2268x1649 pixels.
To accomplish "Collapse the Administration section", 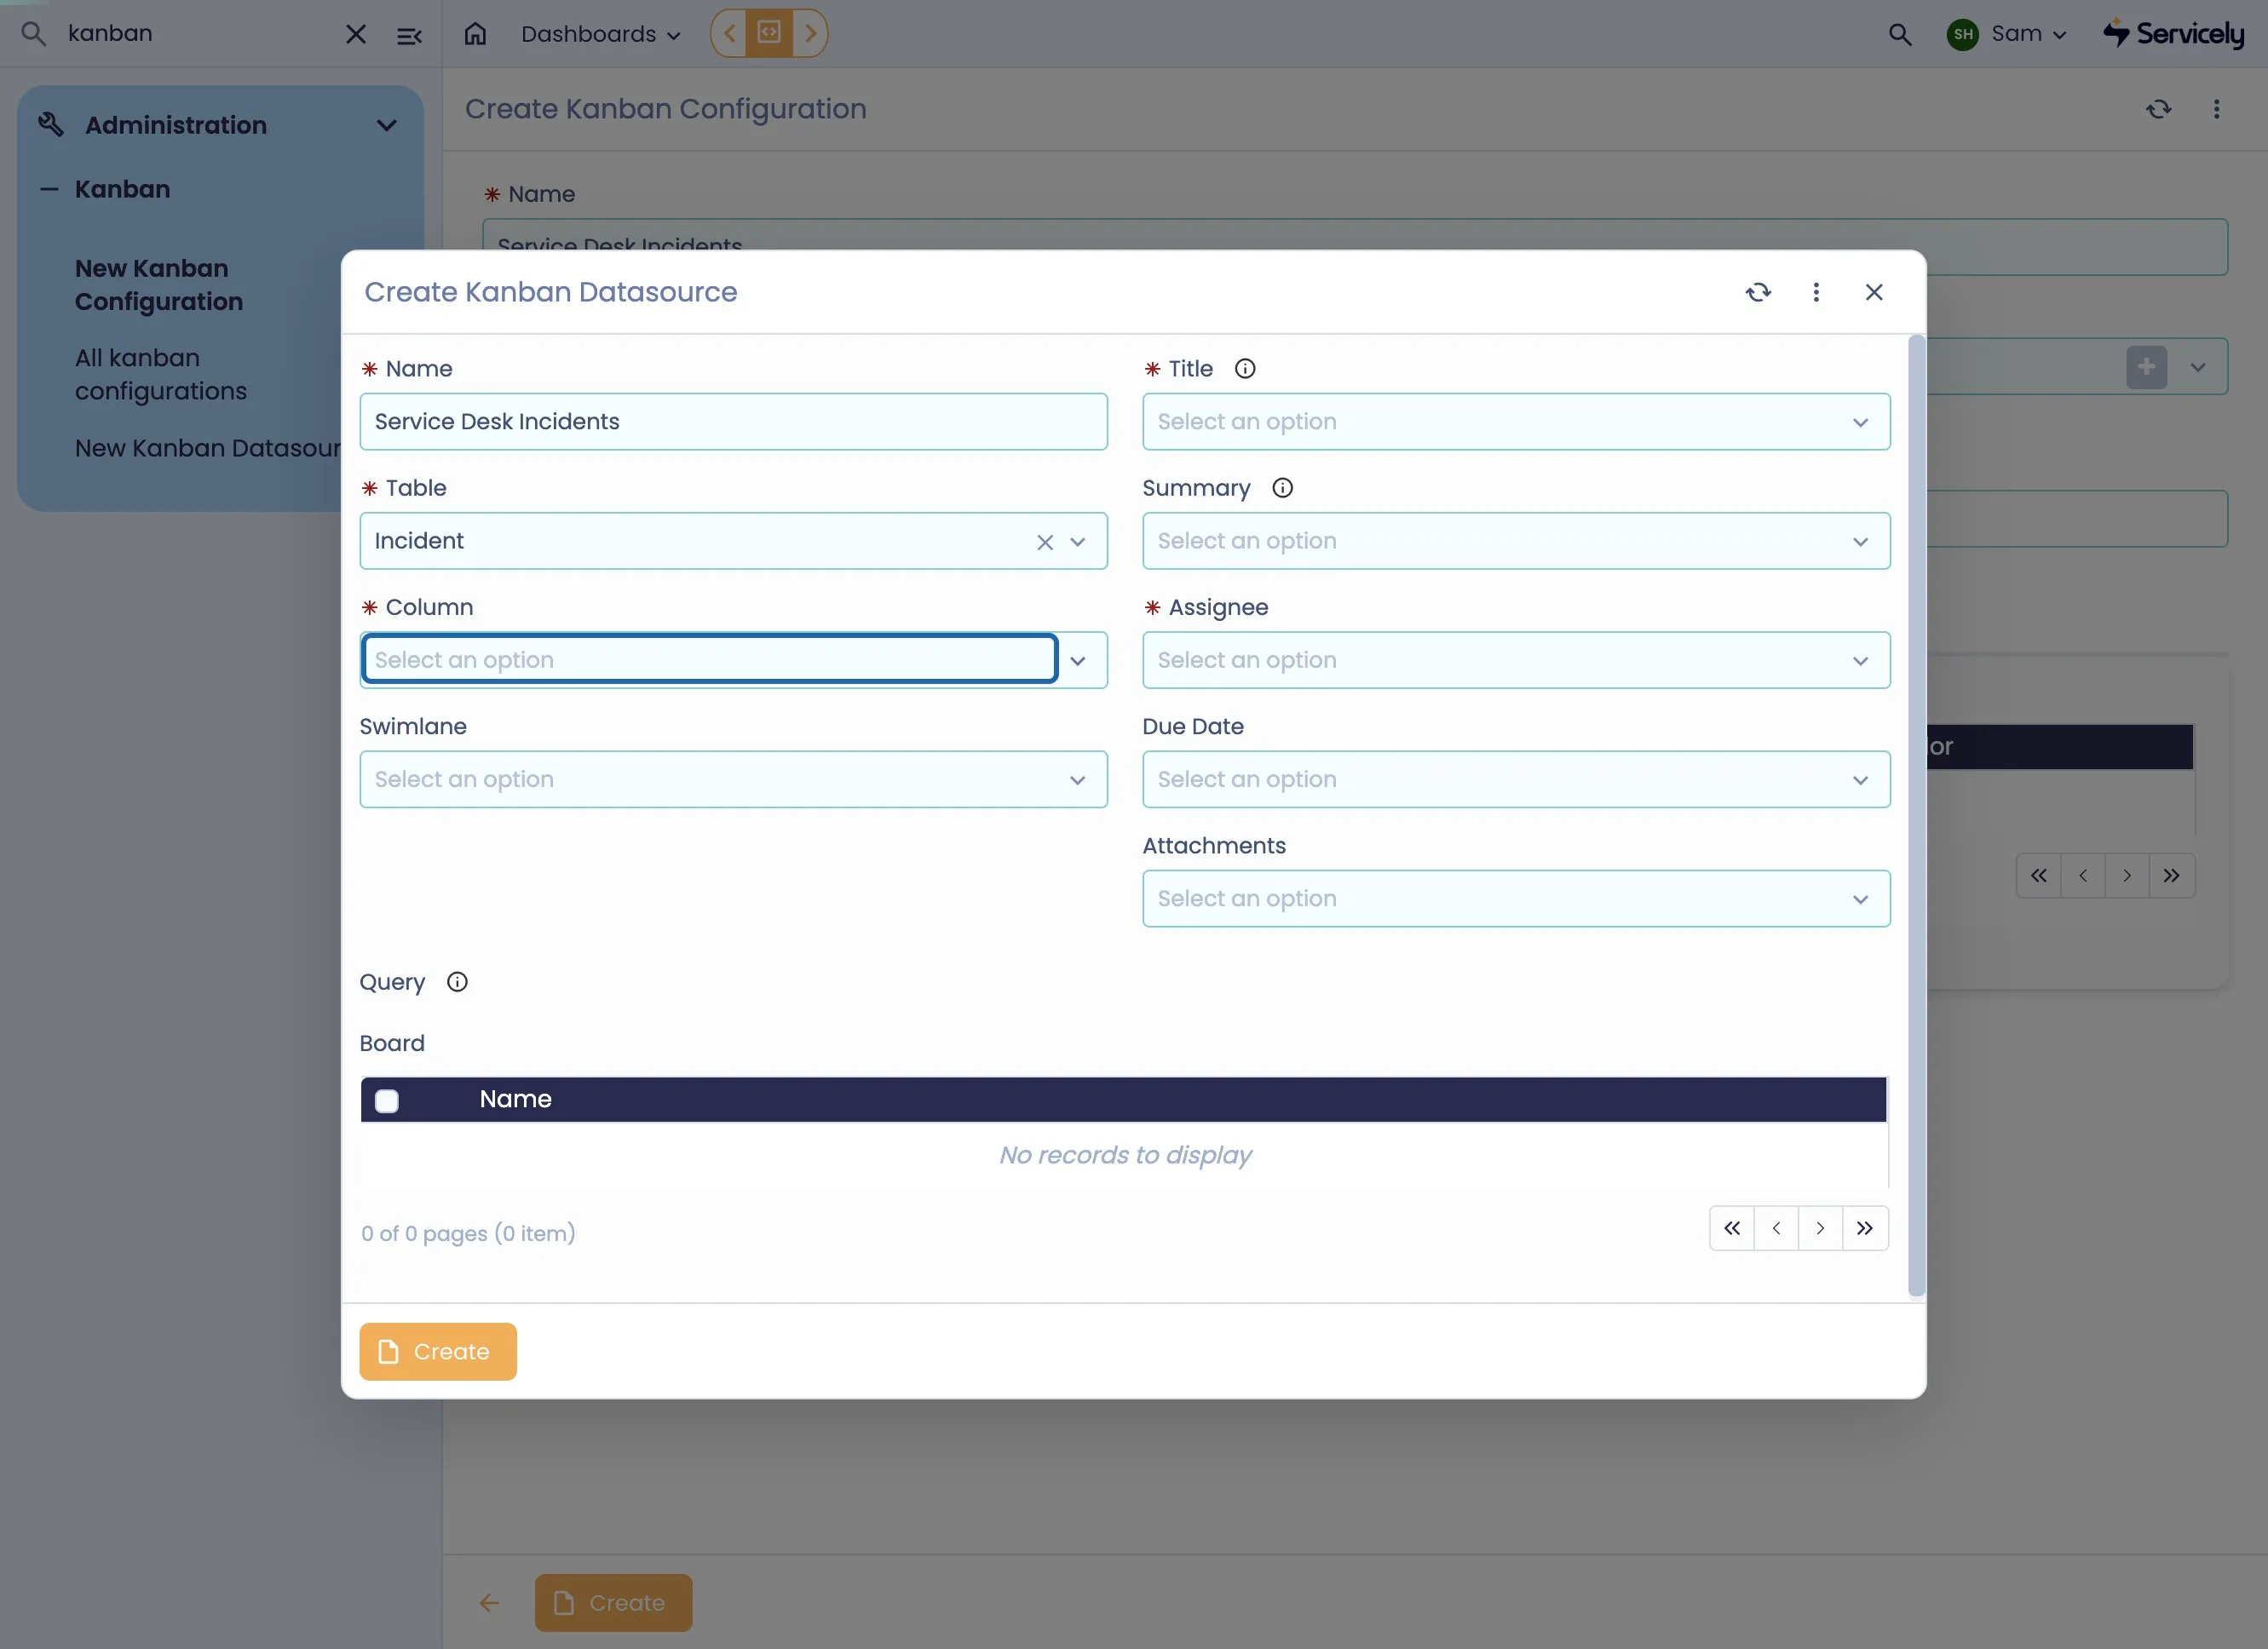I will tap(386, 125).
